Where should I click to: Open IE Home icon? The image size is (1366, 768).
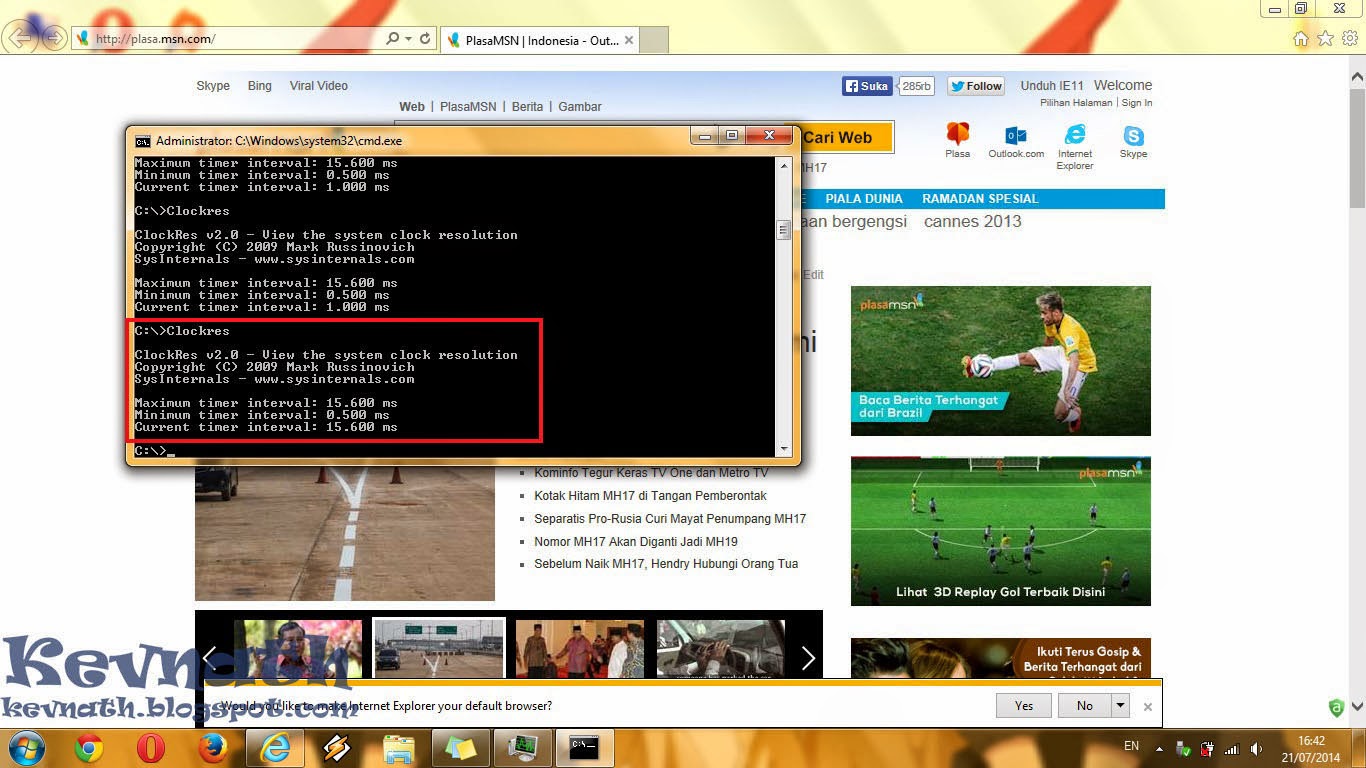click(1300, 39)
